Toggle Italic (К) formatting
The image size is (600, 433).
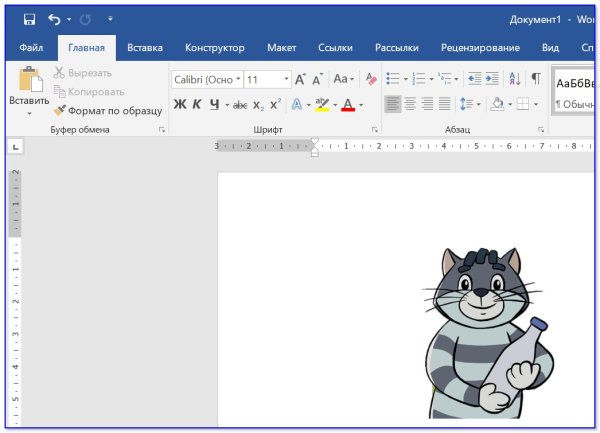tap(197, 104)
